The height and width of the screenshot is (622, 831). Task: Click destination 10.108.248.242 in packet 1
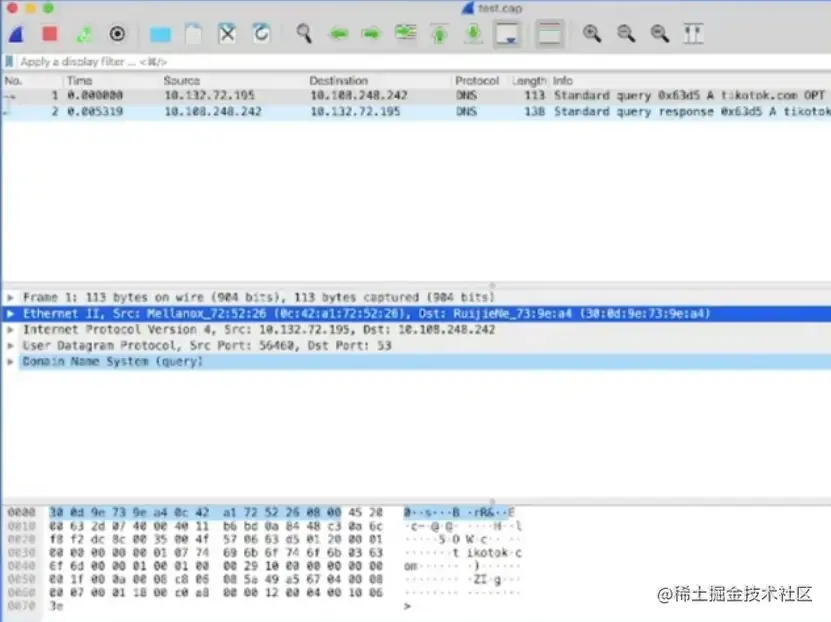pyautogui.click(x=359, y=95)
